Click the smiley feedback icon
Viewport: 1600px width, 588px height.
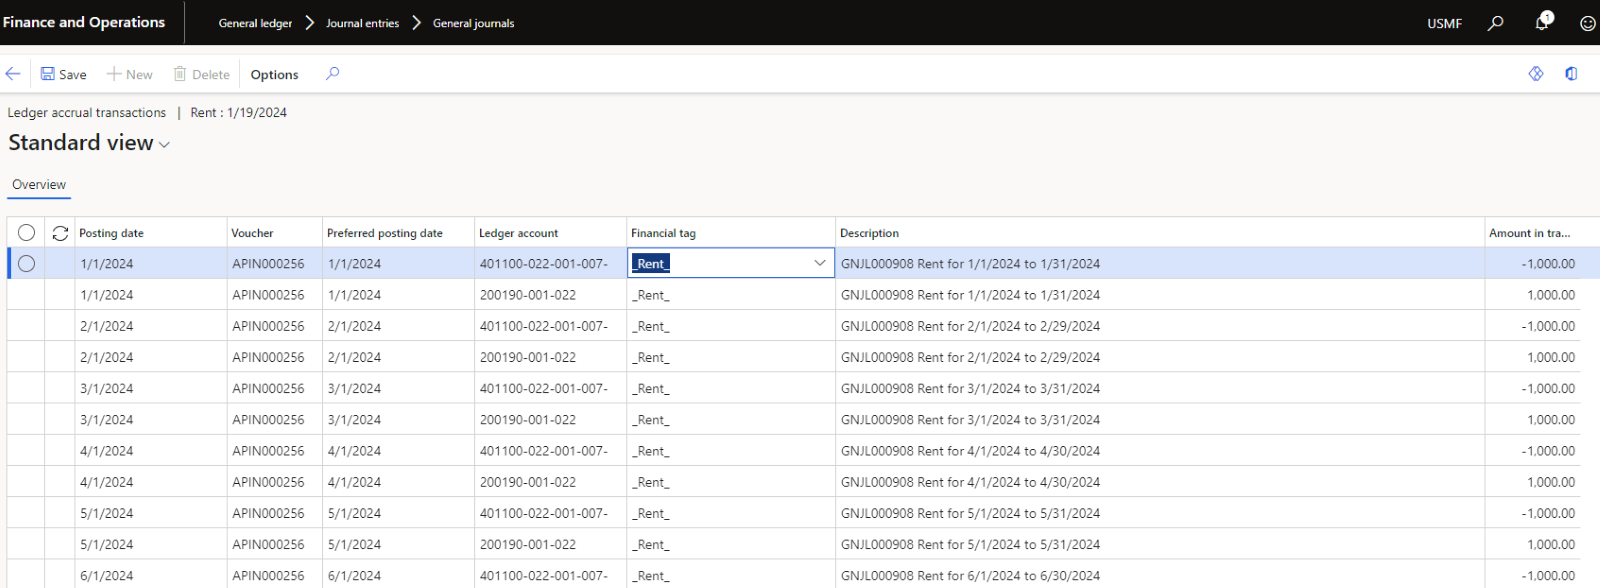point(1587,23)
